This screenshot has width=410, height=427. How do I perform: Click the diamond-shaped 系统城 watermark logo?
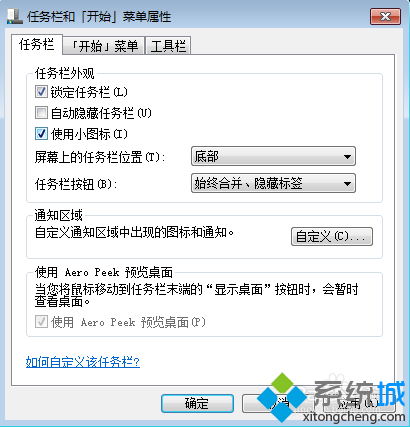click(x=282, y=397)
